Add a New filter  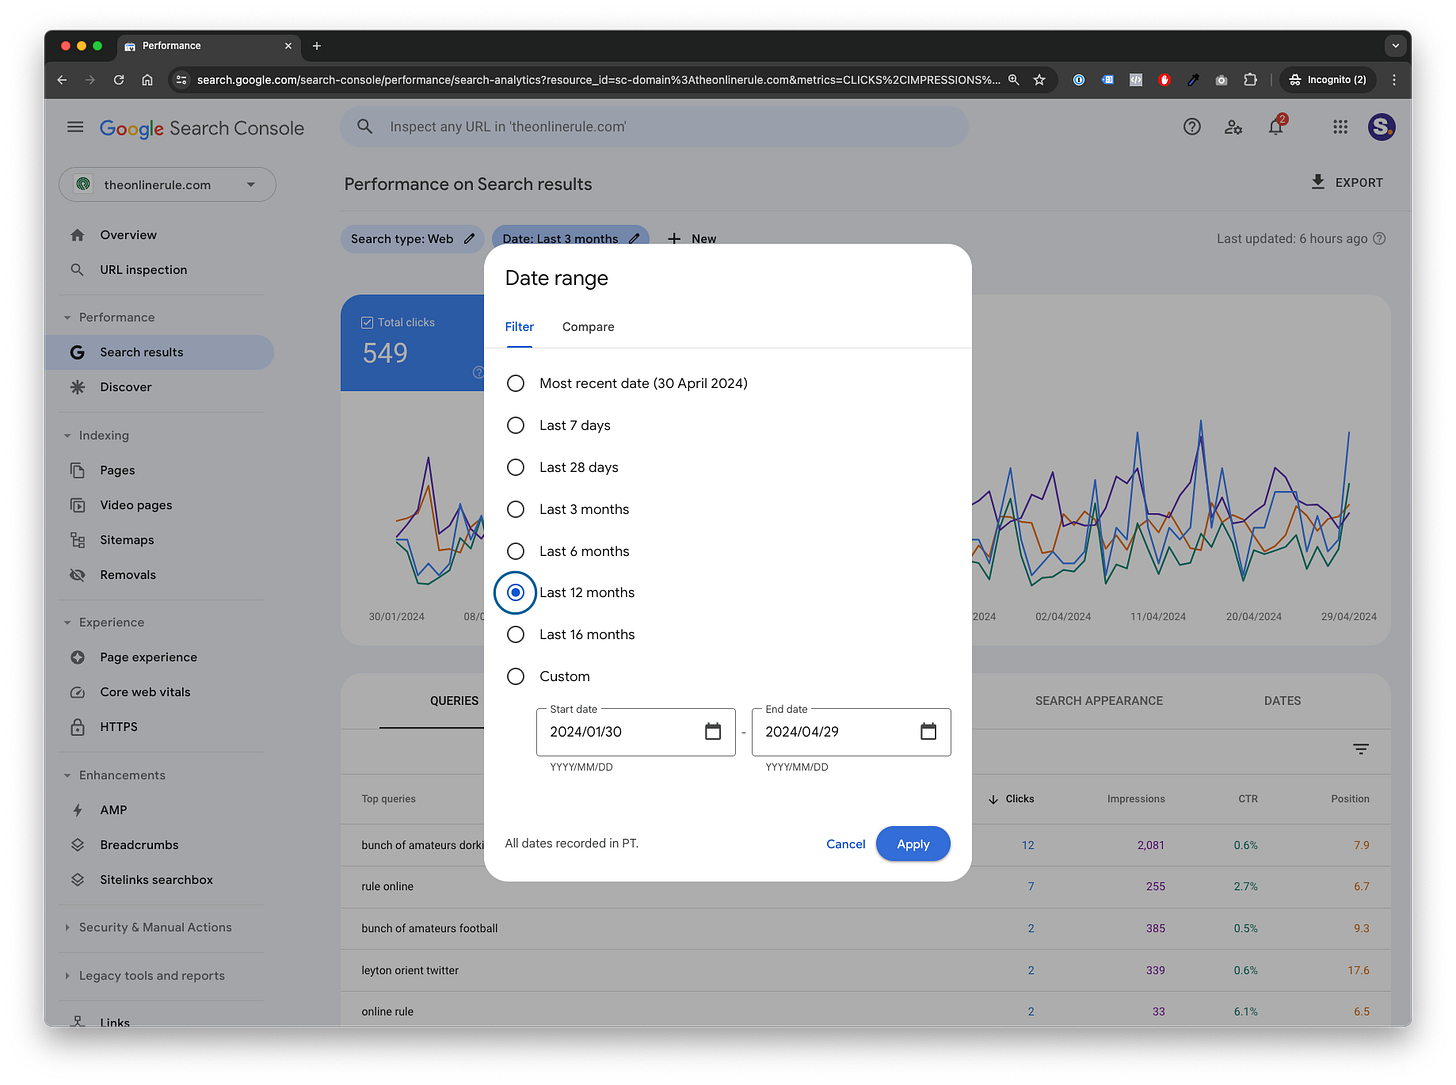point(692,239)
